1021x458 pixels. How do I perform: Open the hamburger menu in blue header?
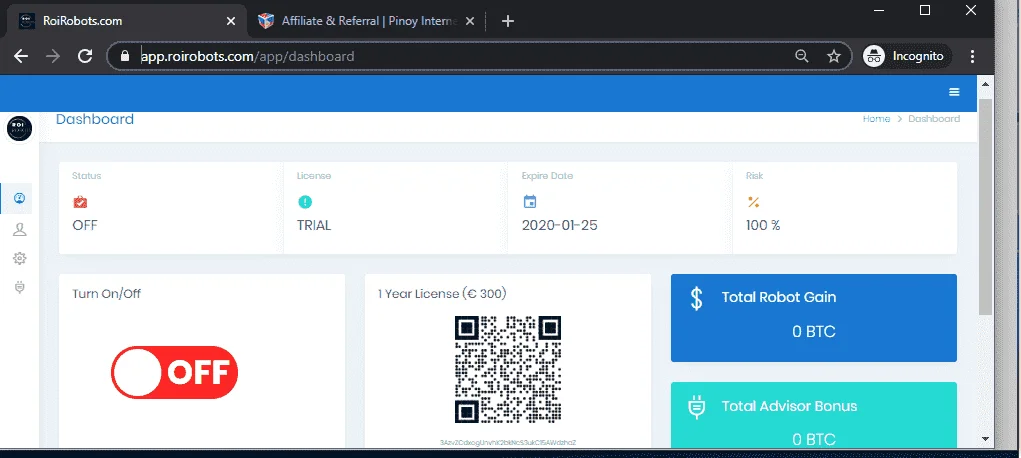tap(954, 93)
